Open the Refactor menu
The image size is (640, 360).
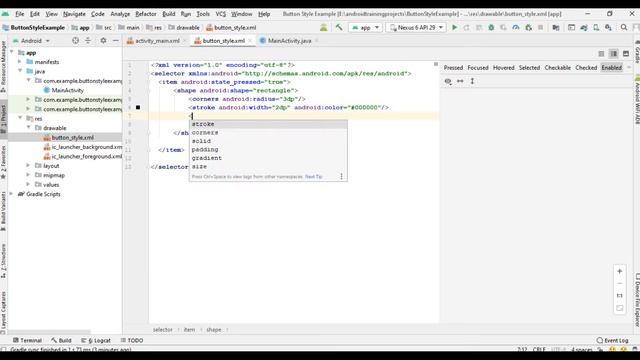pyautogui.click(x=146, y=14)
